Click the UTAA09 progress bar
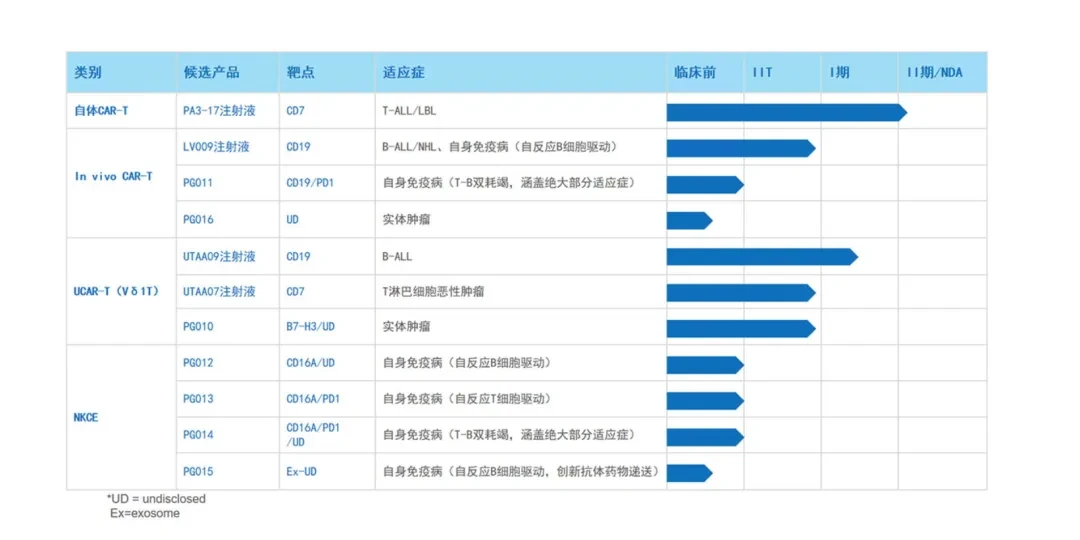Image resolution: width=1080 pixels, height=540 pixels. coord(762,257)
